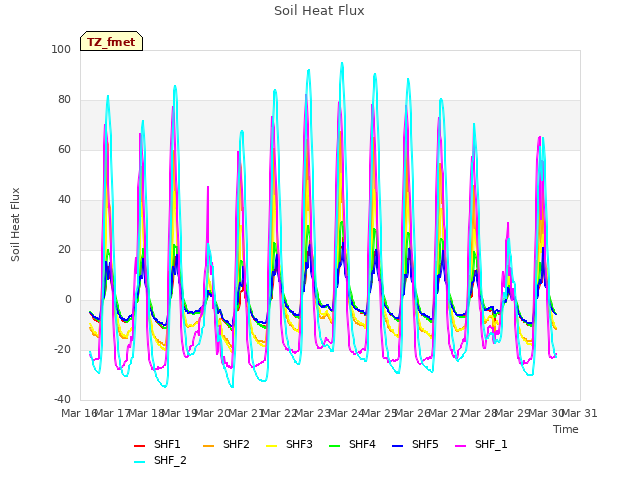Image resolution: width=640 pixels, height=480 pixels.
Task: Click the 20 y-axis tick label
Action: (x=64, y=249)
